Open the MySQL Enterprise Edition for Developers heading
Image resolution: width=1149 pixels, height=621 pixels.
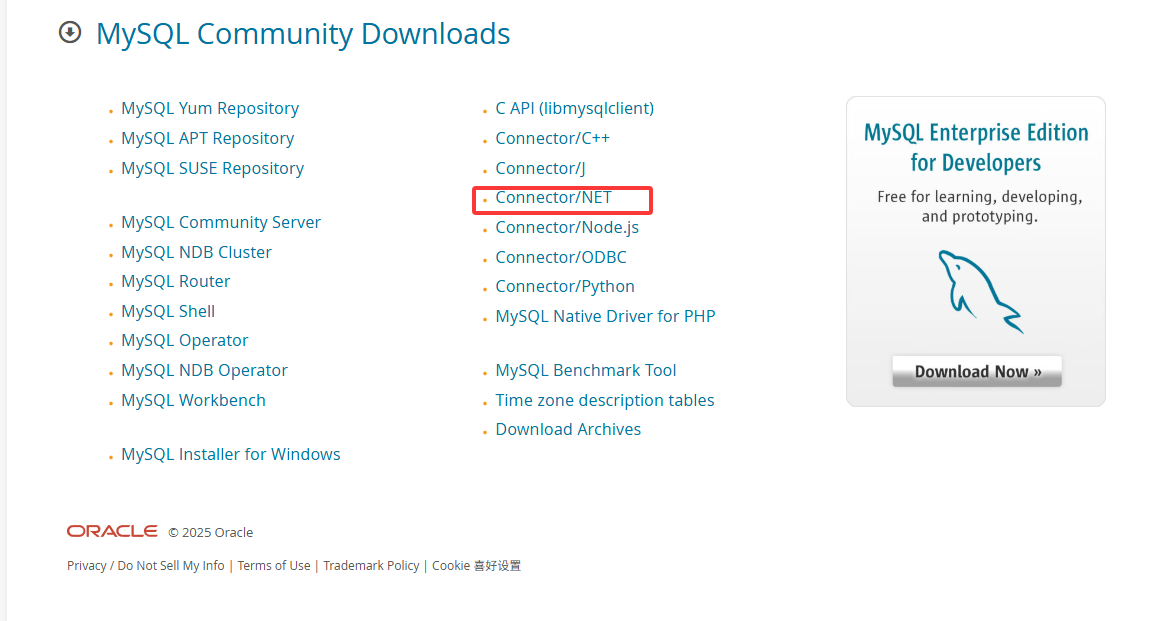pyautogui.click(x=976, y=147)
